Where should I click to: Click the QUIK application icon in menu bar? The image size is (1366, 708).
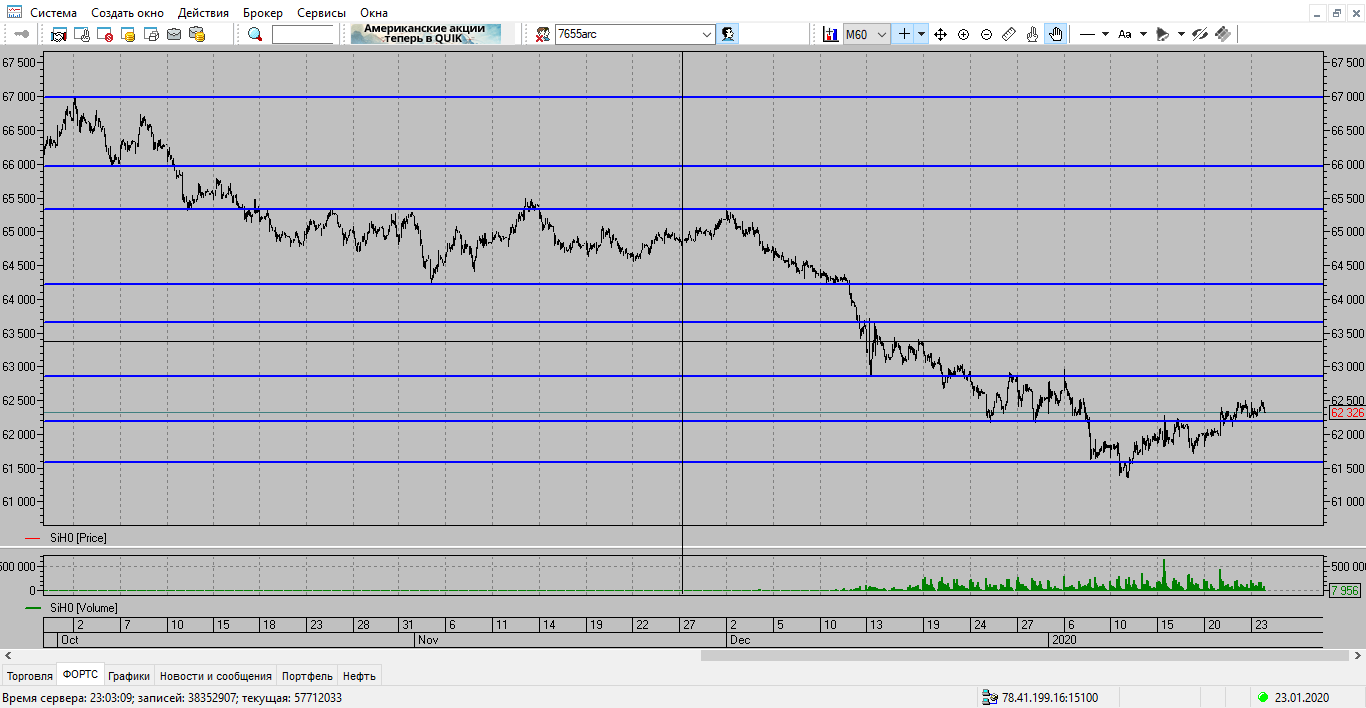click(14, 13)
